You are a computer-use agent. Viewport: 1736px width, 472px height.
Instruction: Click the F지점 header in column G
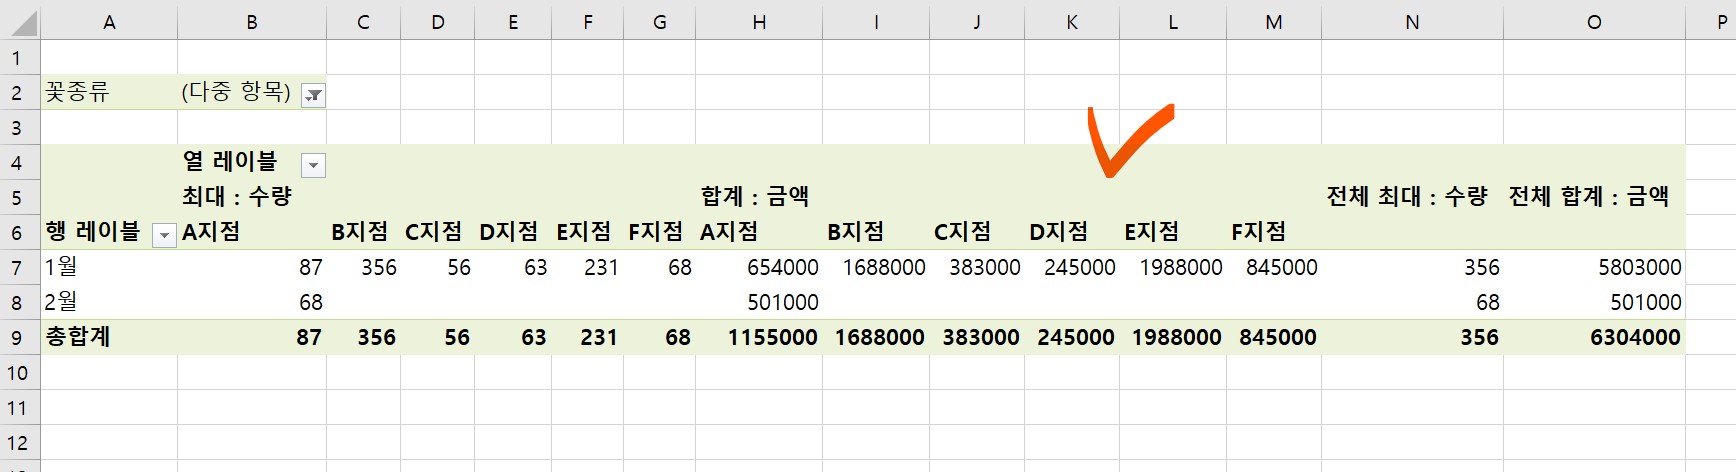(656, 232)
